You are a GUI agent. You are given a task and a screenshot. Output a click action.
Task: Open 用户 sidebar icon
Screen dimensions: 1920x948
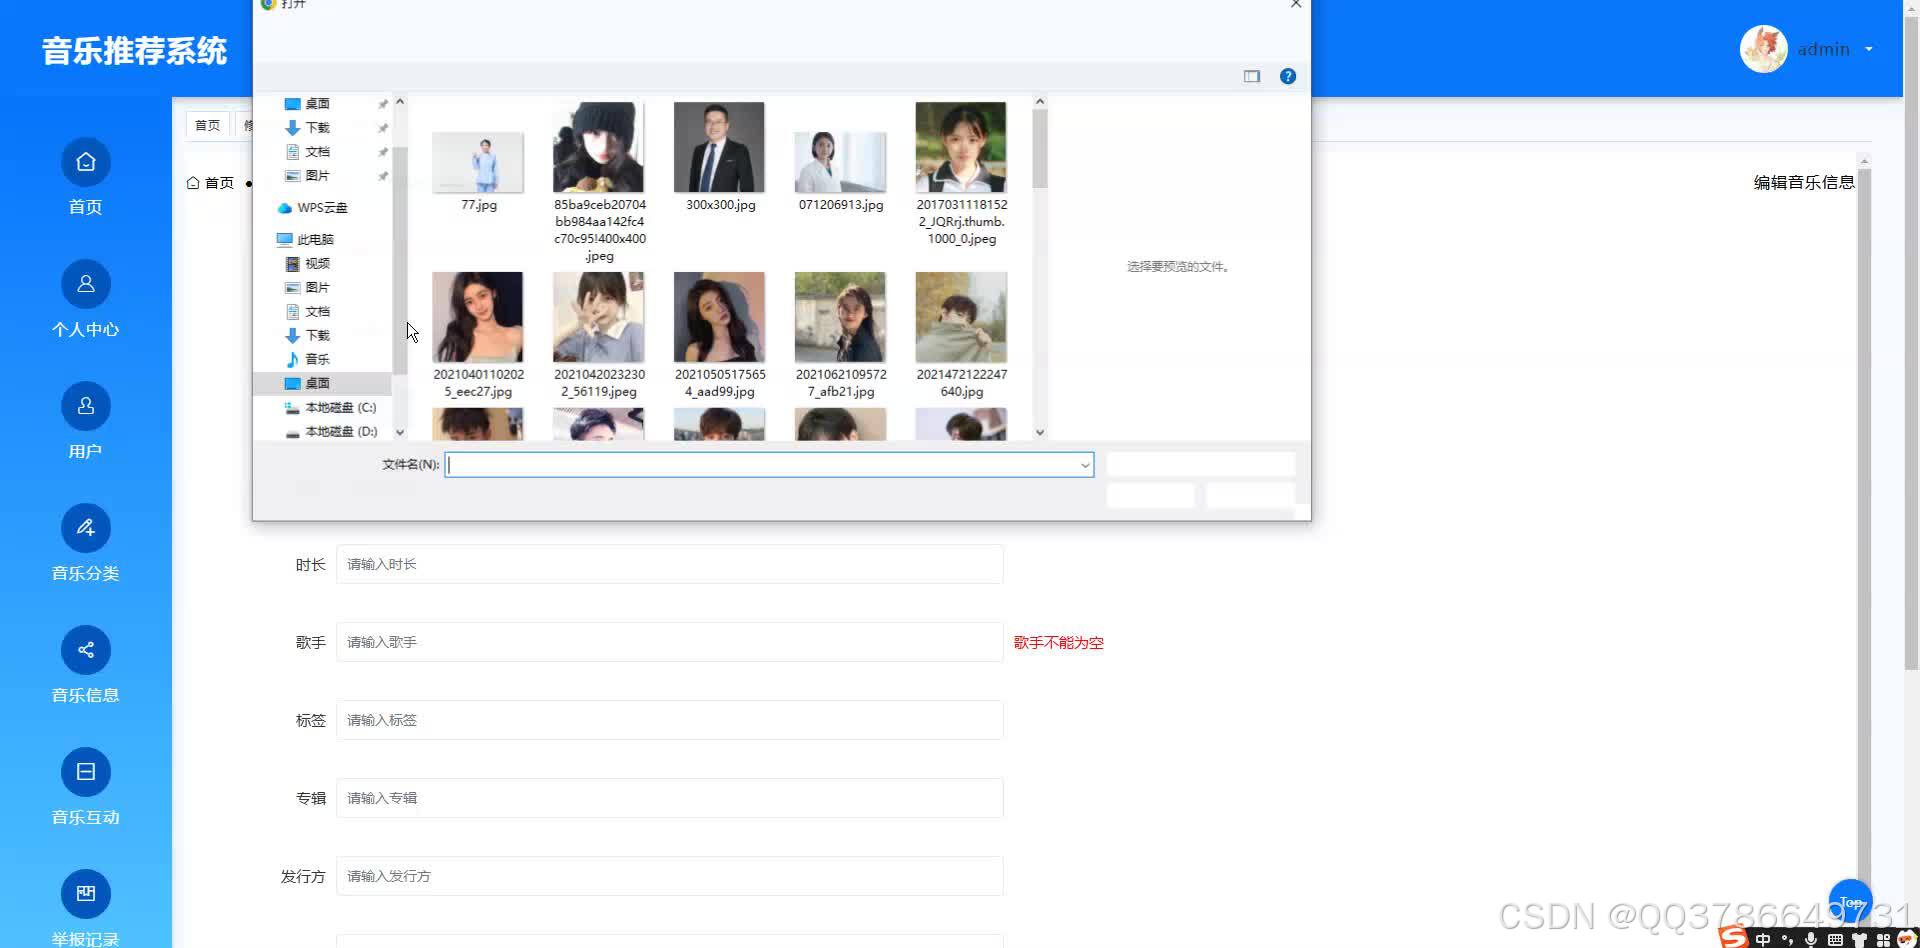click(86, 406)
